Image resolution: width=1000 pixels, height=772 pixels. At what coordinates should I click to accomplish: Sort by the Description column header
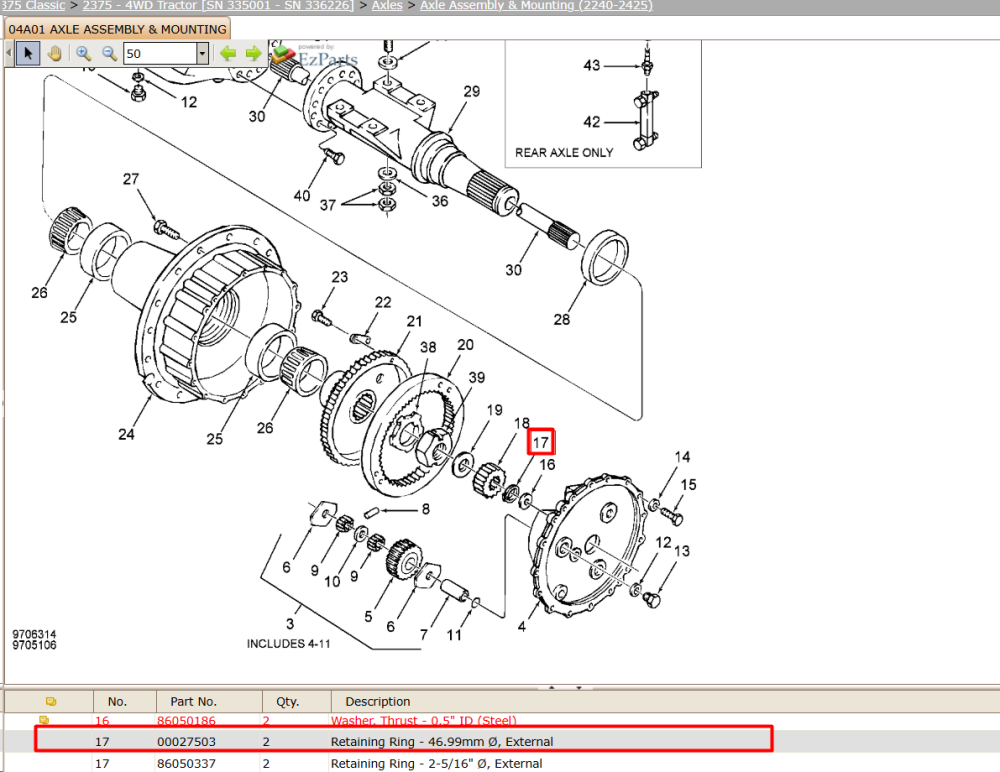coord(378,701)
